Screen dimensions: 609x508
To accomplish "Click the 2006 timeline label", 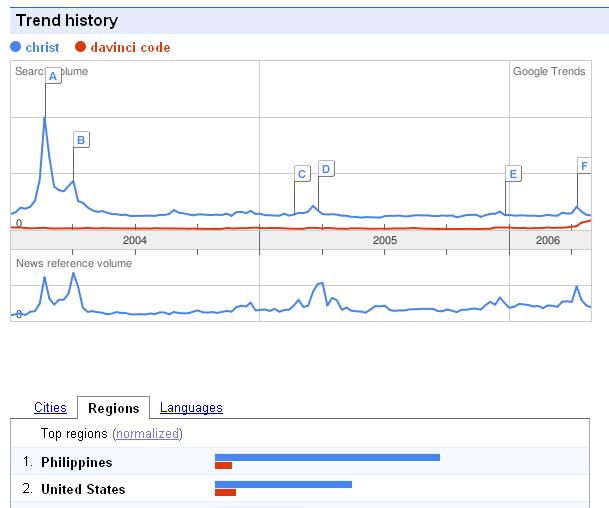I will tap(548, 240).
